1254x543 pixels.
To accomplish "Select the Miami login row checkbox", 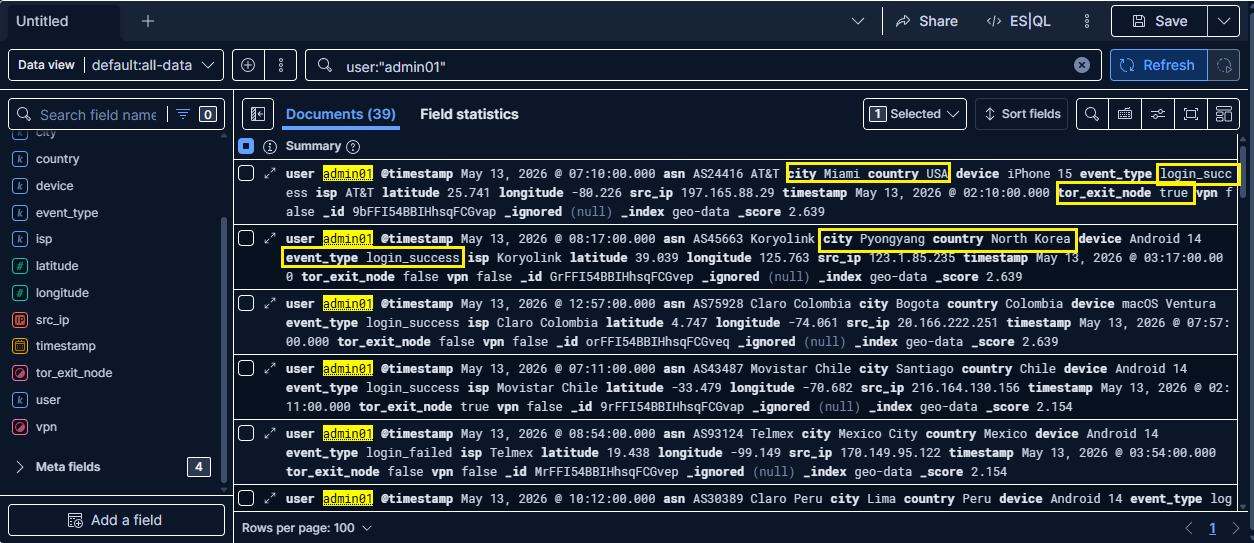I will click(x=246, y=173).
